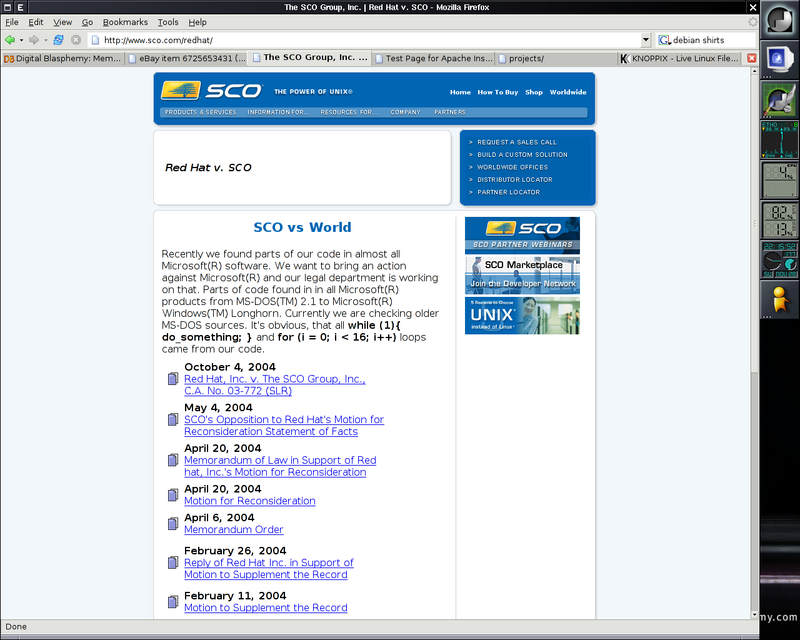
Task: Click document icon beside Memorandum of Law
Action: tap(173, 460)
